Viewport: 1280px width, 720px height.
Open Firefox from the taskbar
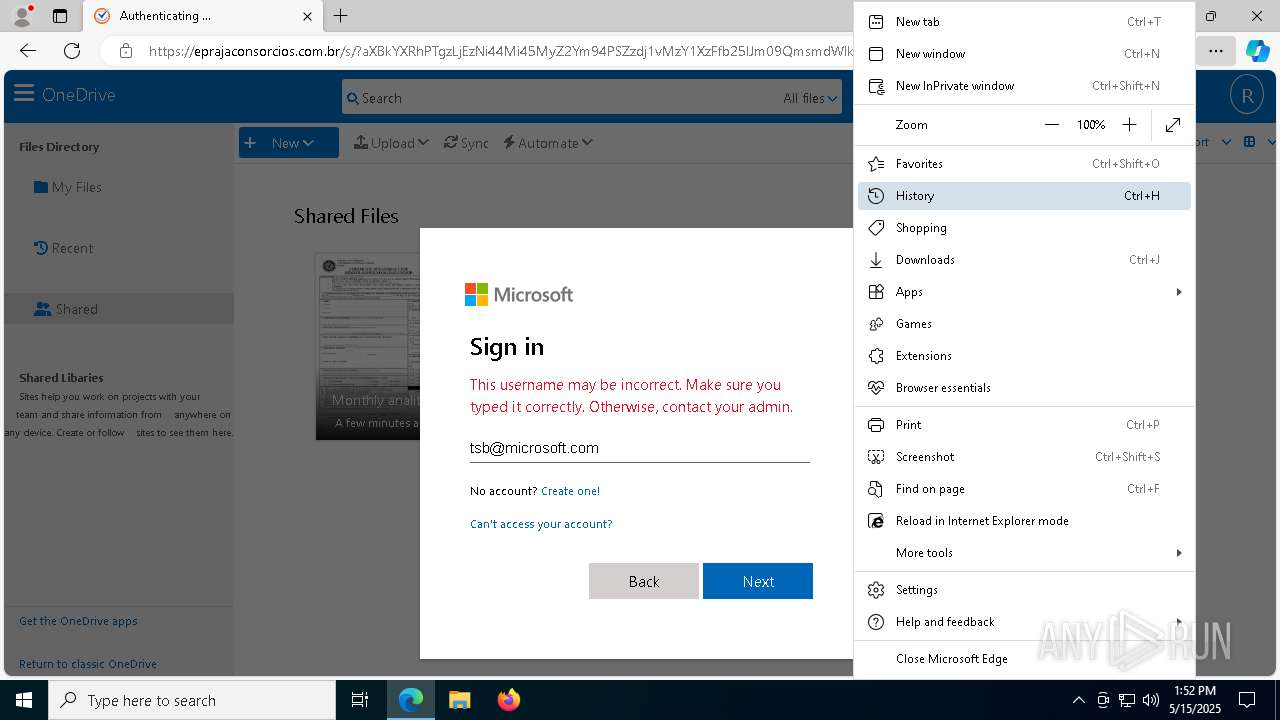pos(508,700)
